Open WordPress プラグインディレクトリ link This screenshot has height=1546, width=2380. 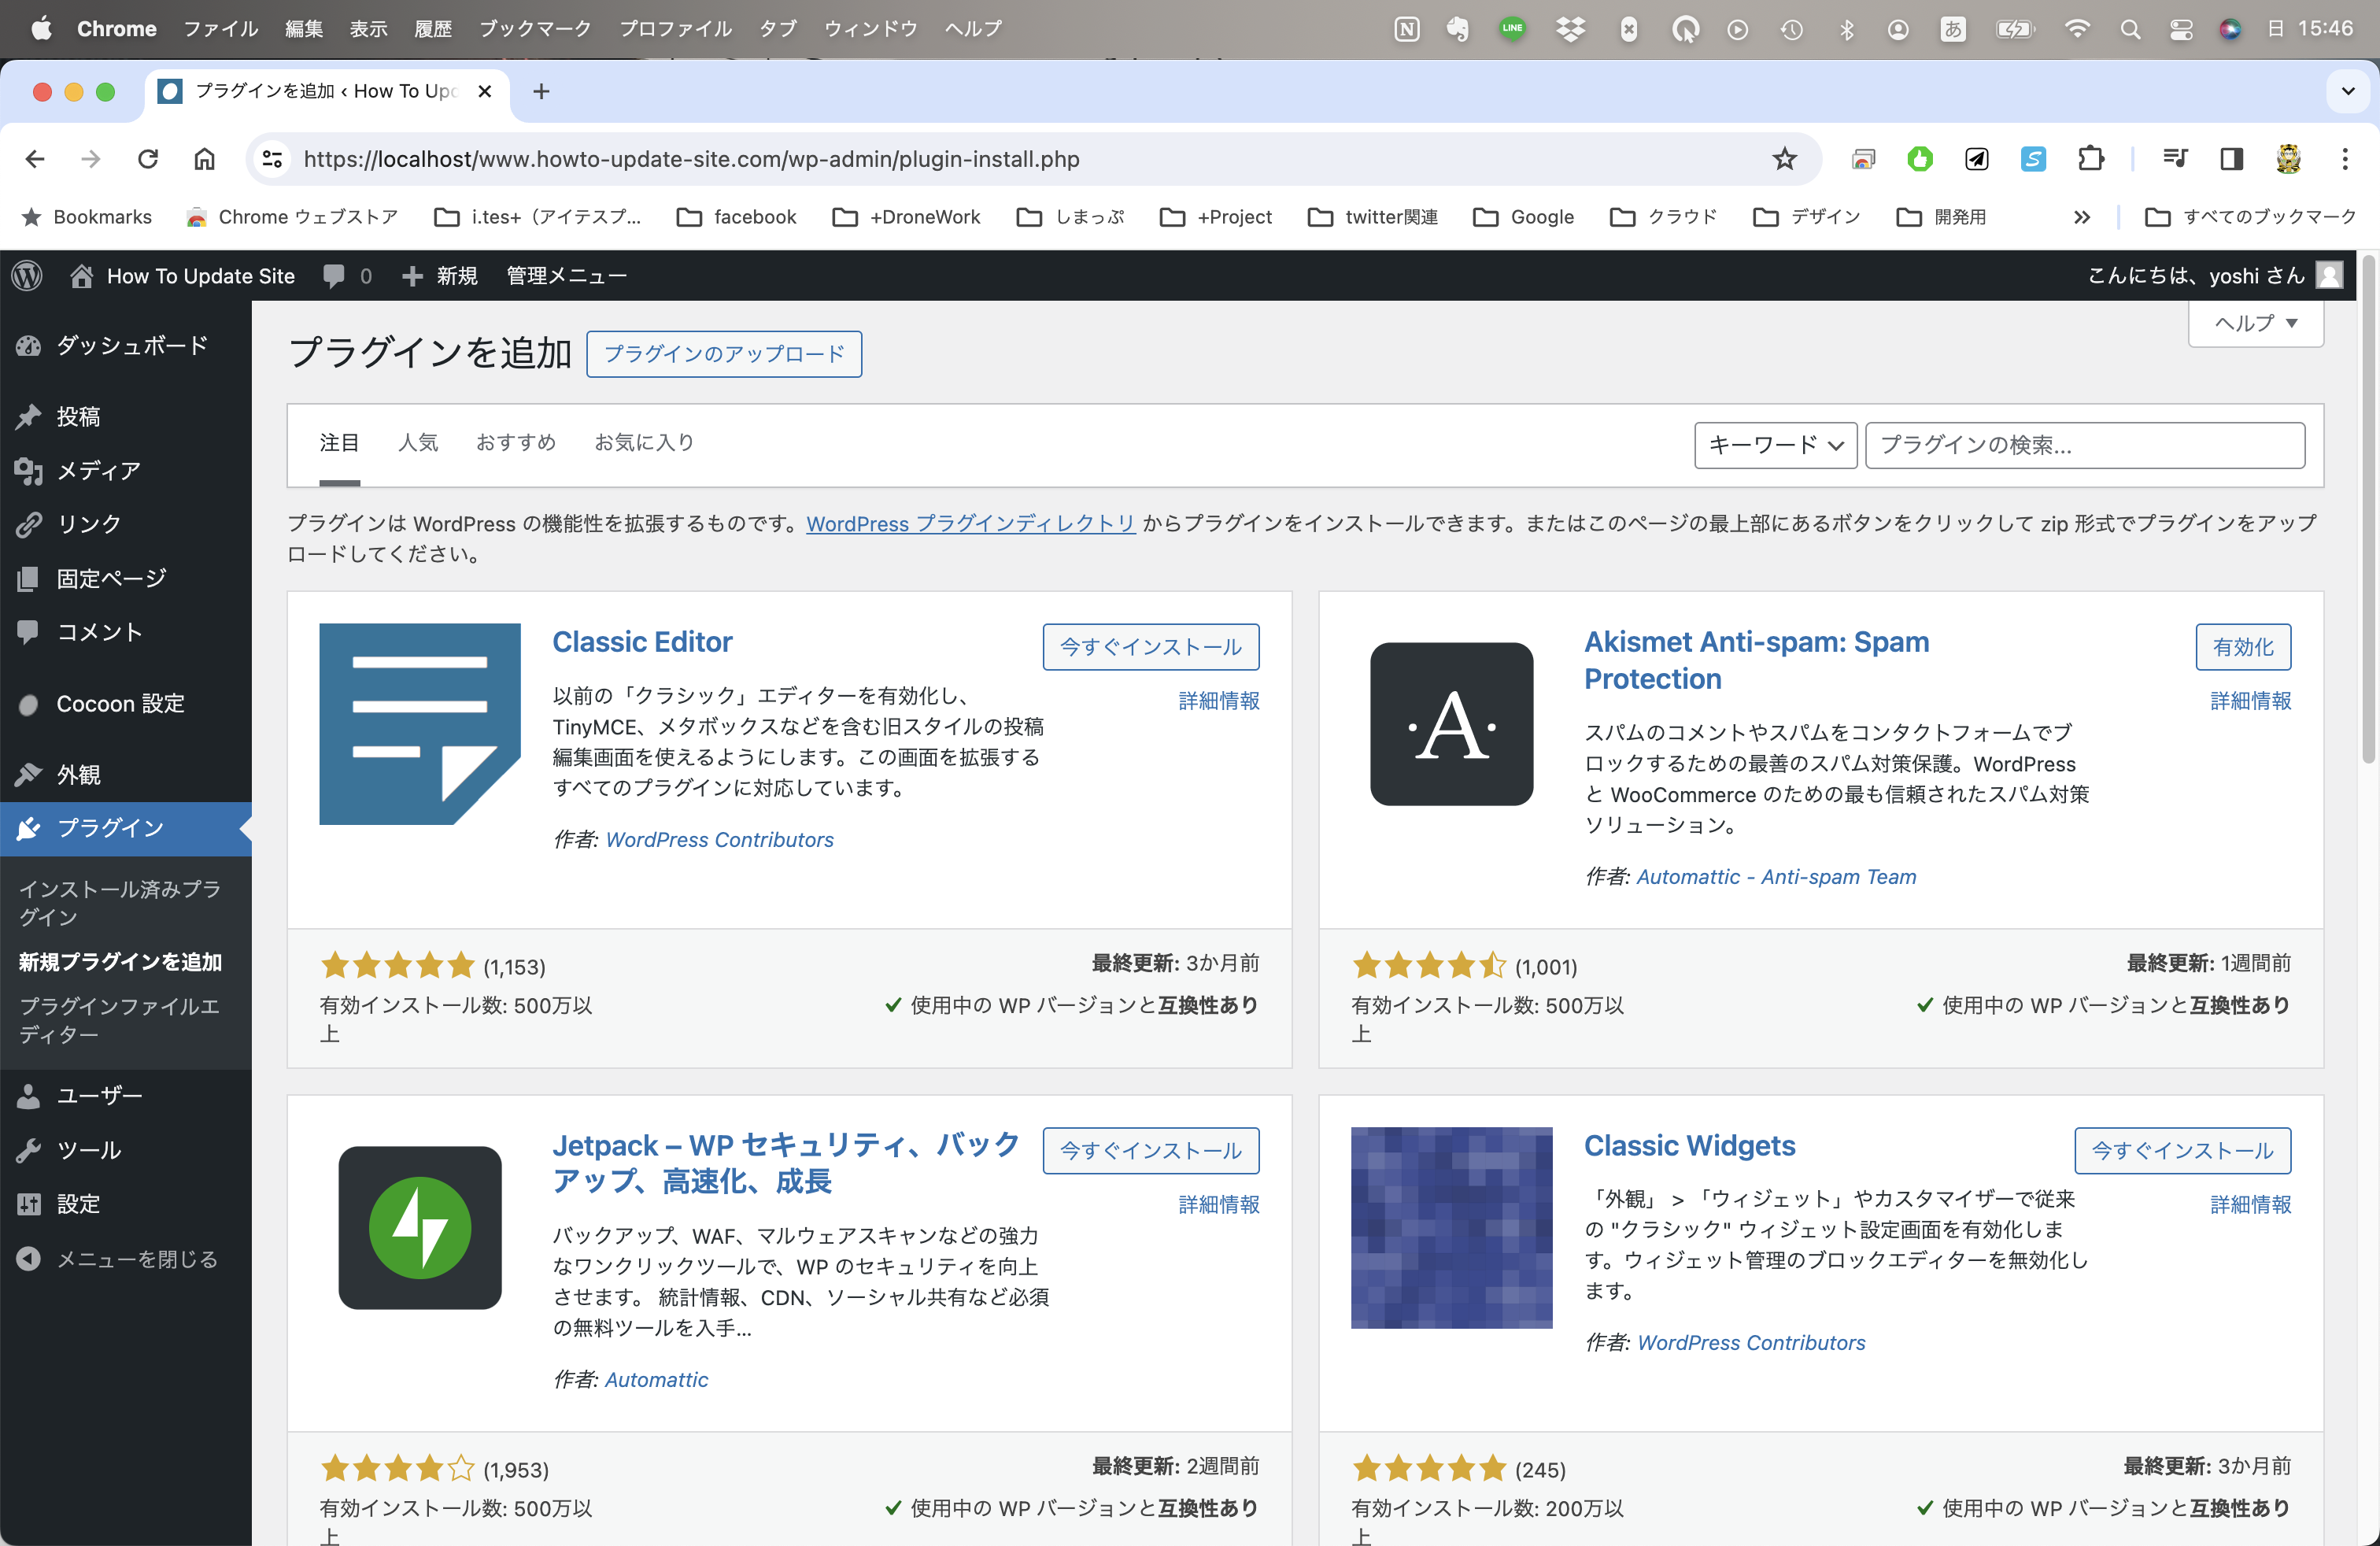click(971, 524)
